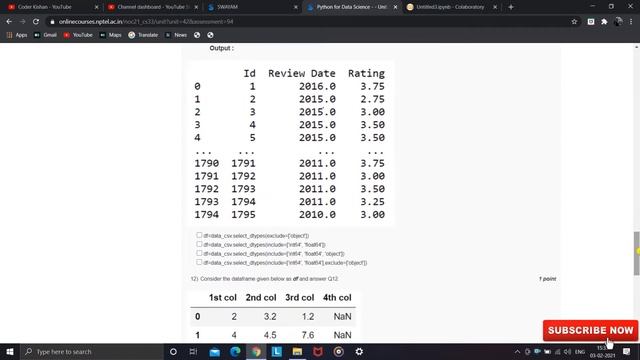Click the address bar URL

[x=146, y=22]
